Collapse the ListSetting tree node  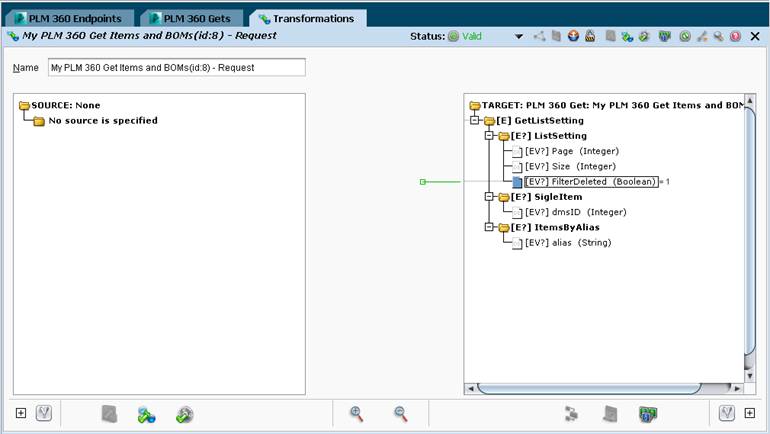point(489,136)
